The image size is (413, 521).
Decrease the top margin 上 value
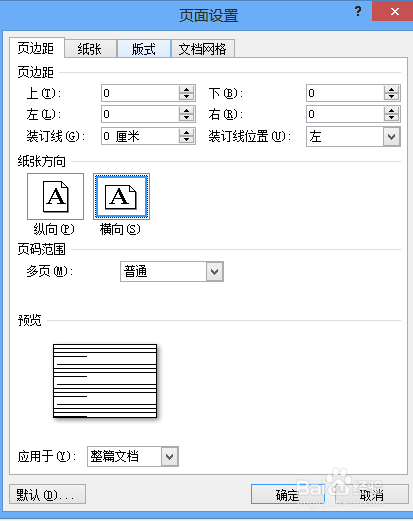coord(186,97)
